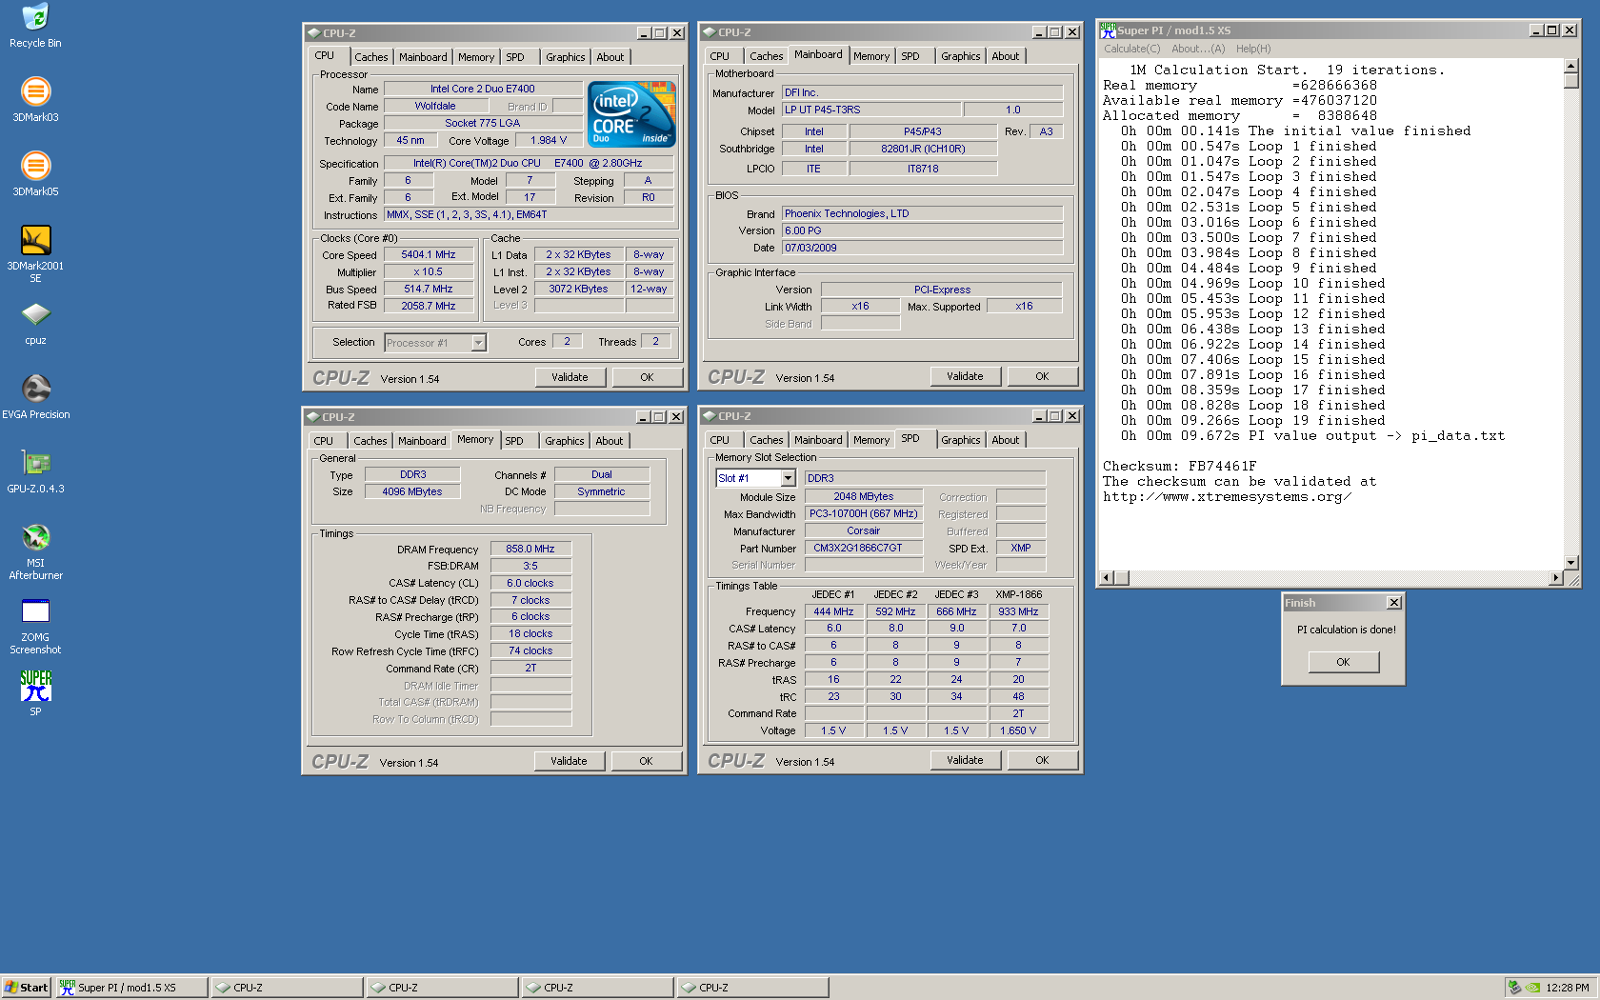Click the Intel Core 2 Duo logo
The width and height of the screenshot is (1600, 1000).
[x=632, y=115]
